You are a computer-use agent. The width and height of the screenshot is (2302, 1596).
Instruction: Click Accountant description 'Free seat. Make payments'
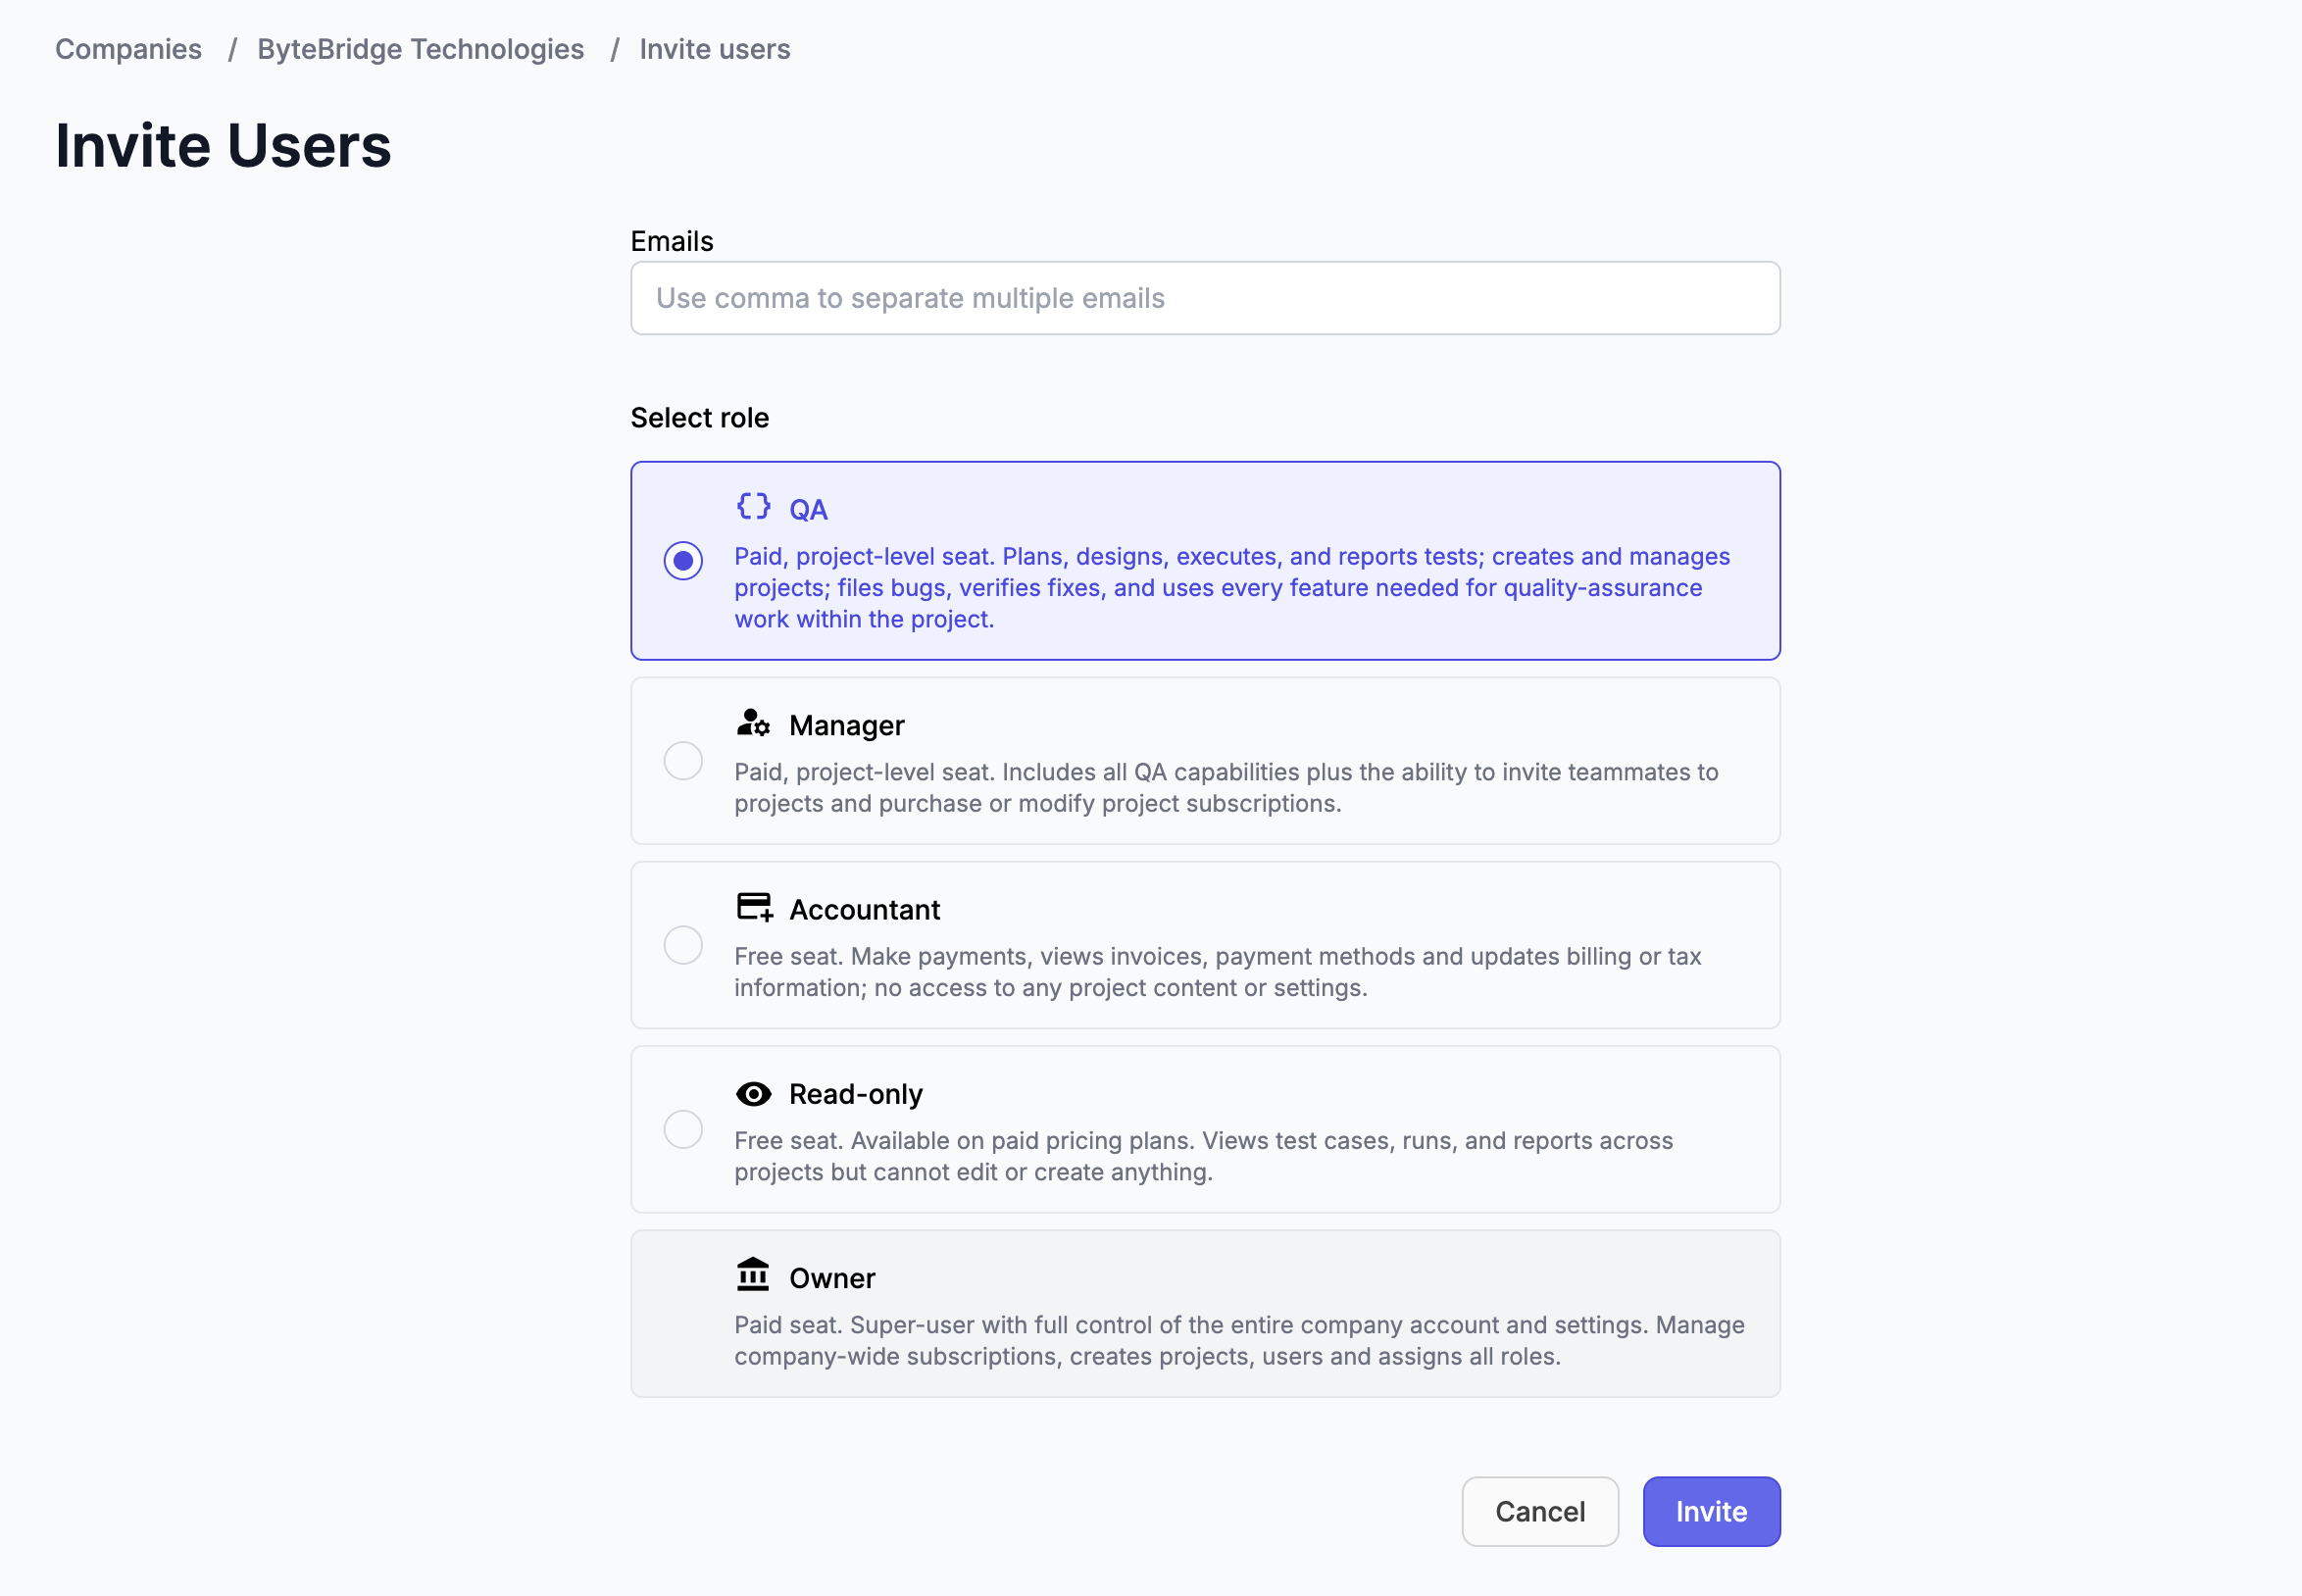coord(1217,972)
